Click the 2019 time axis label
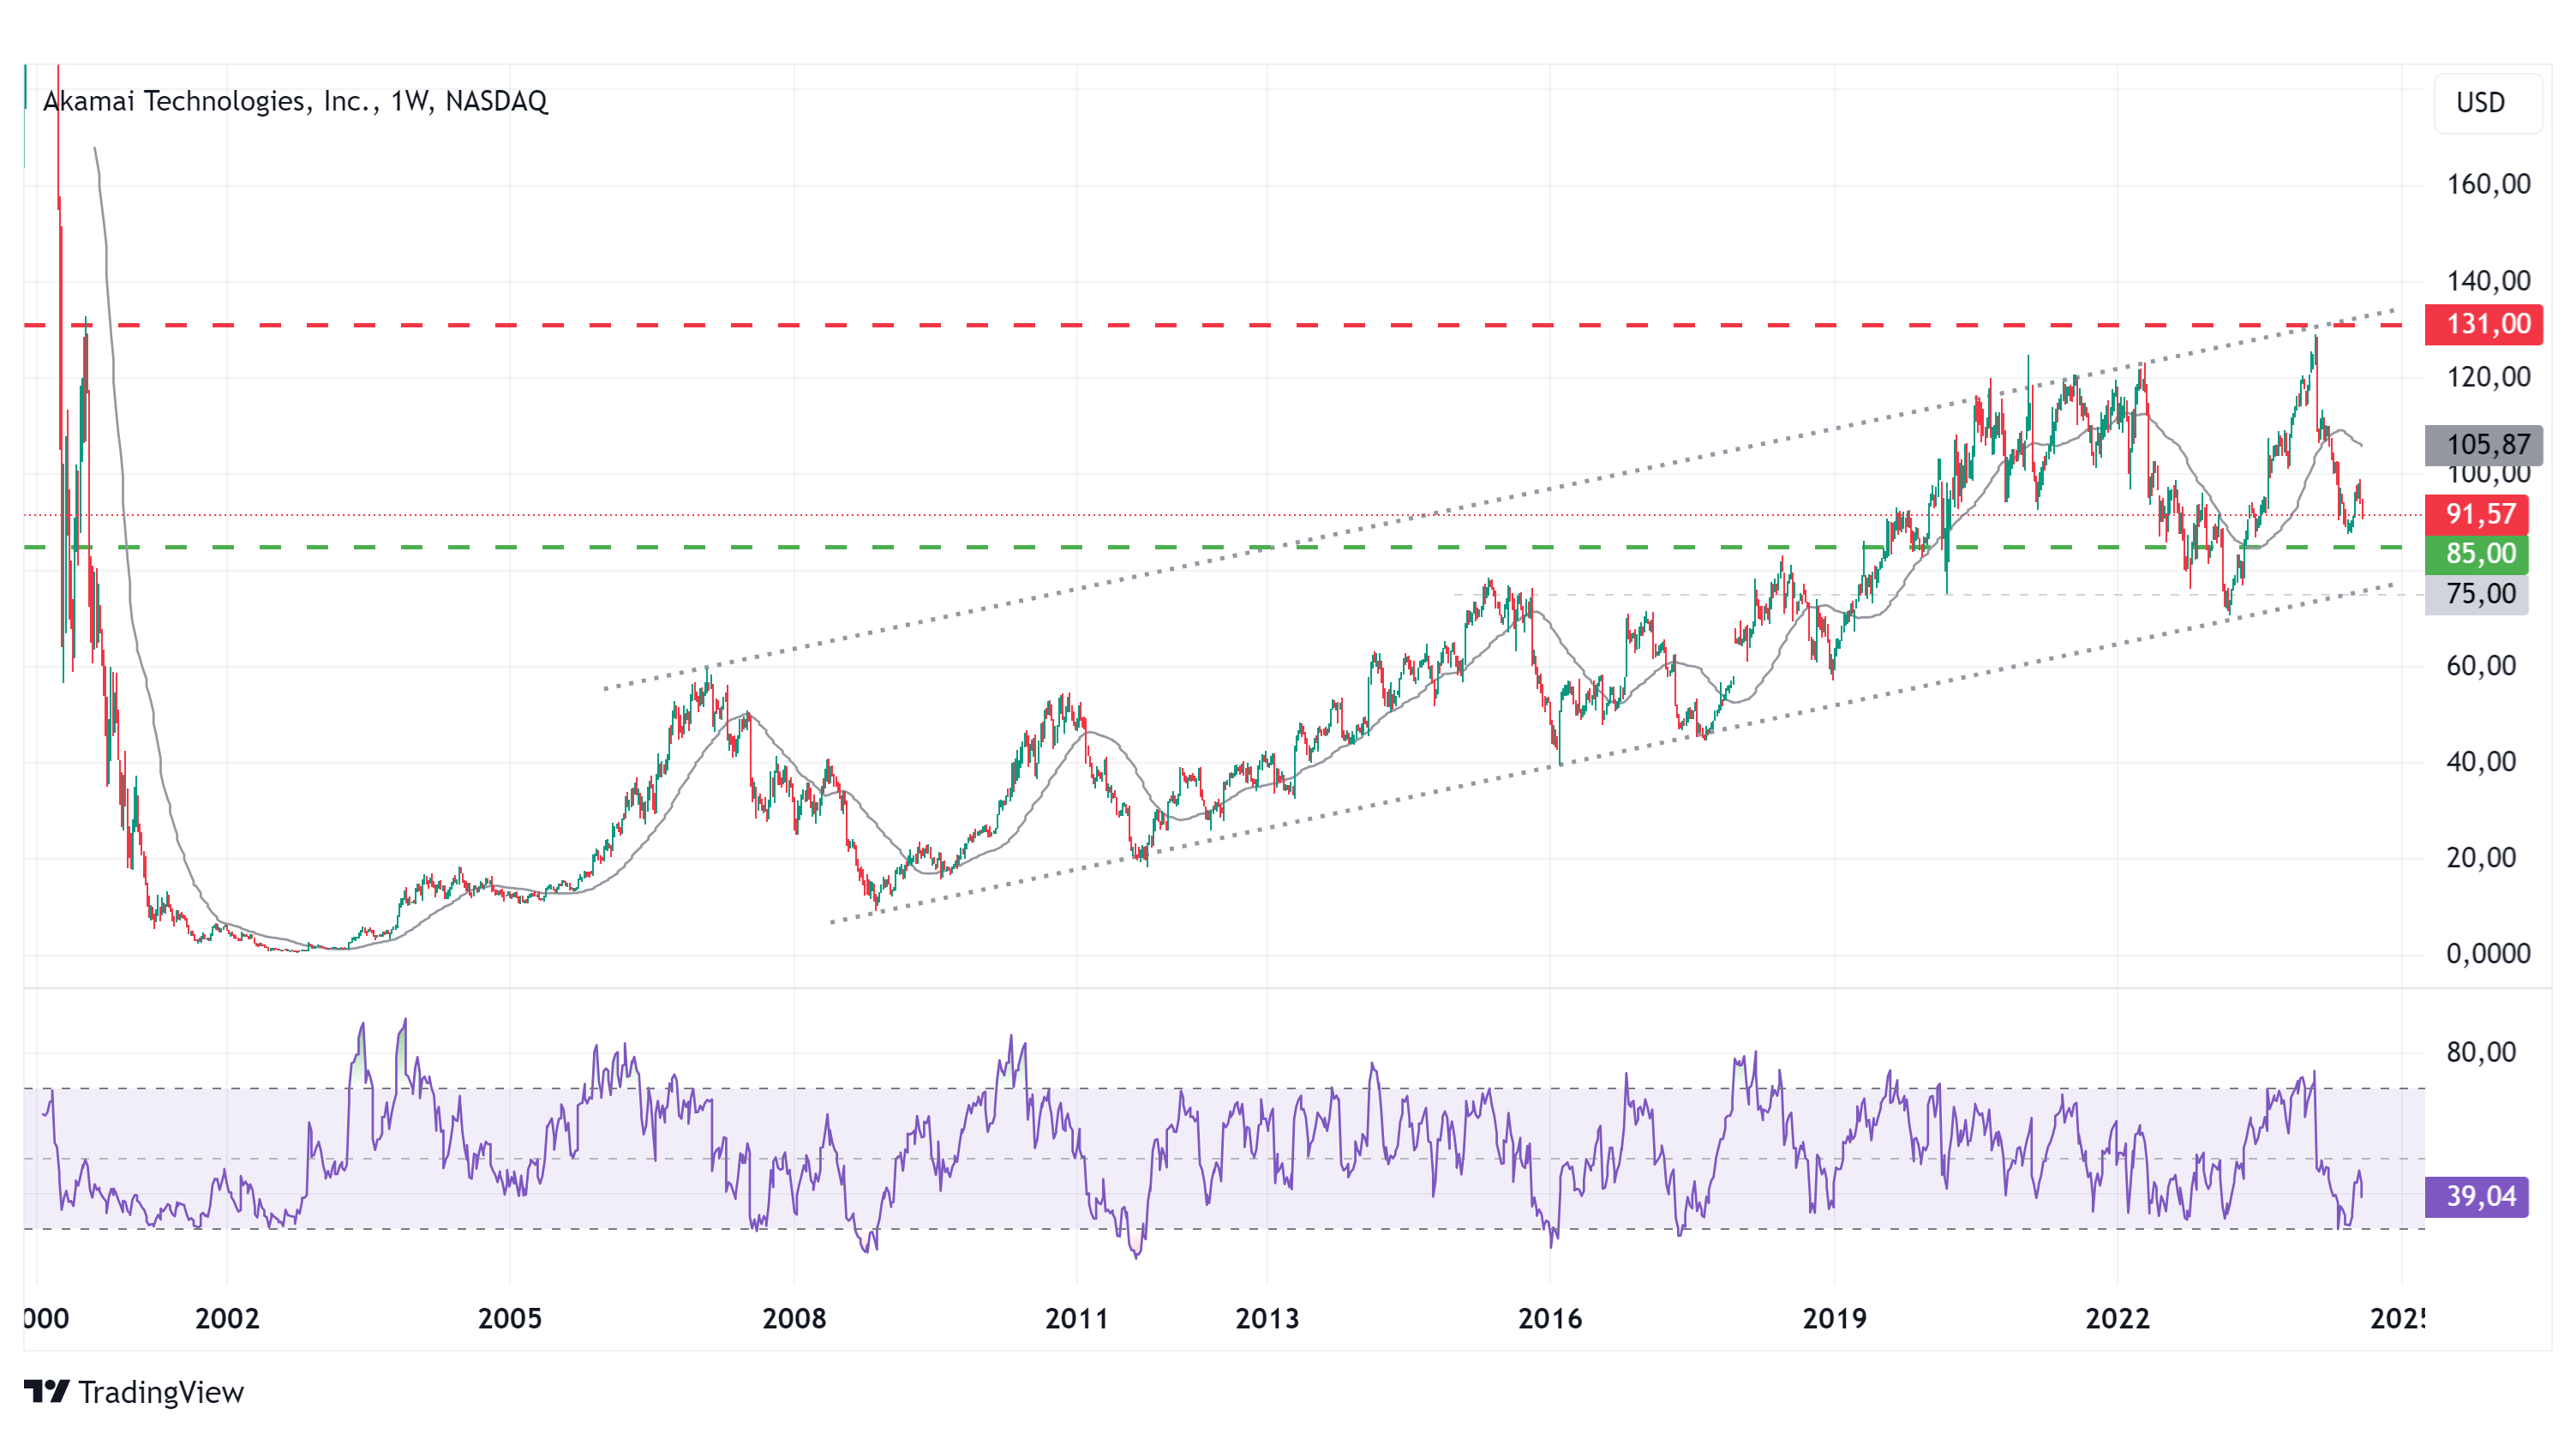Image resolution: width=2576 pixels, height=1433 pixels. [x=1834, y=1319]
